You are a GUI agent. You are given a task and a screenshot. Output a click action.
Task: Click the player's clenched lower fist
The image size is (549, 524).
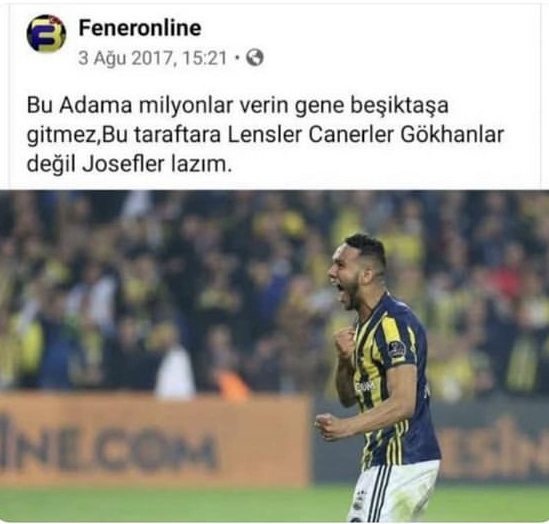328,427
